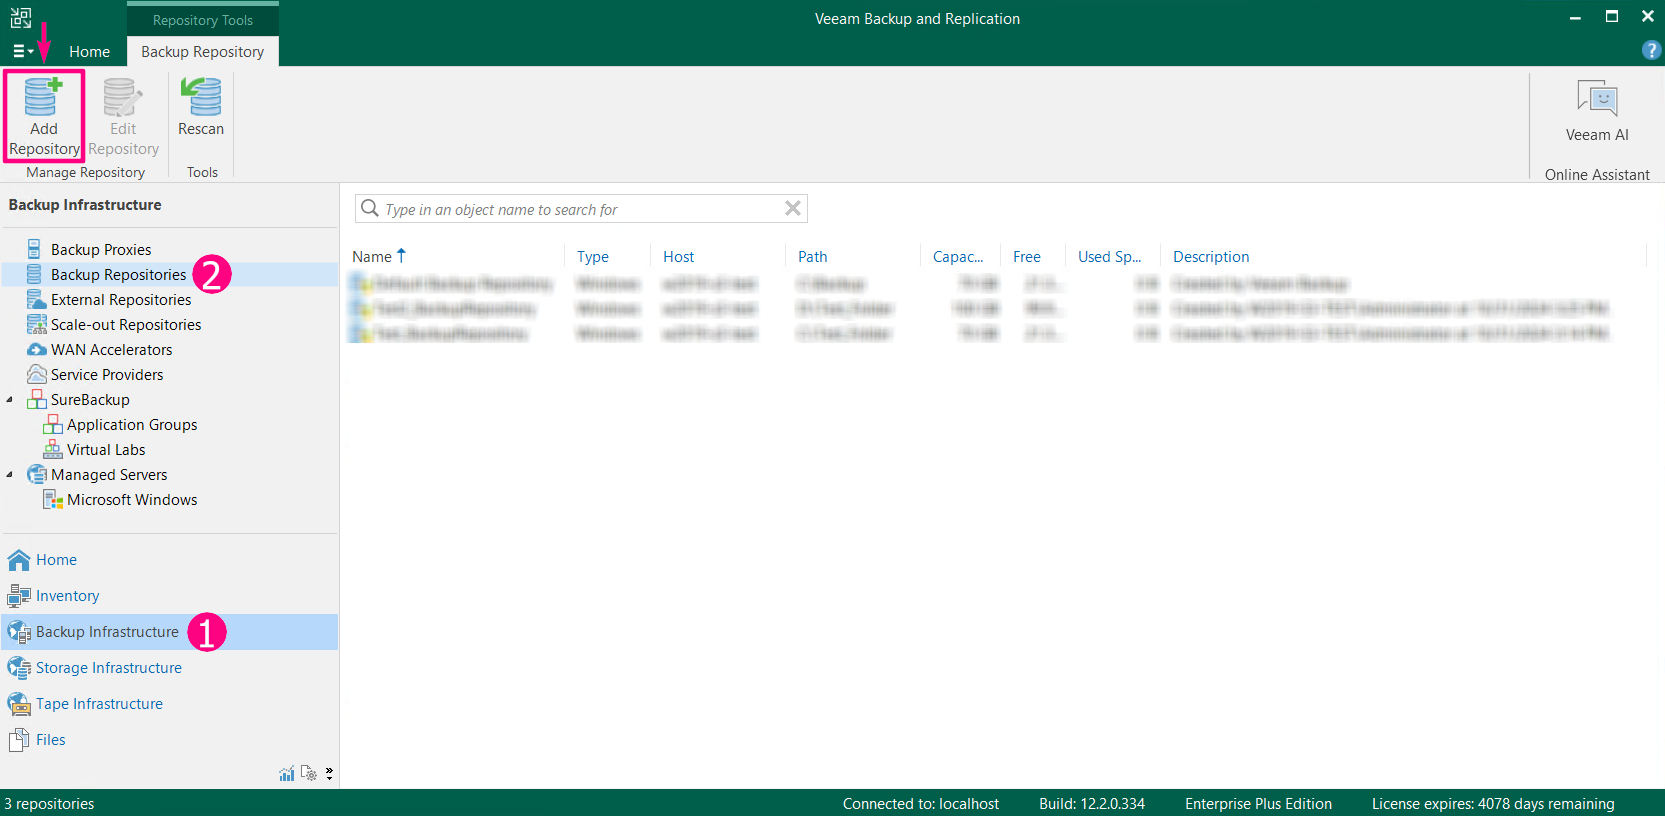Click the greyed-out Edit Repository icon

coord(123,116)
